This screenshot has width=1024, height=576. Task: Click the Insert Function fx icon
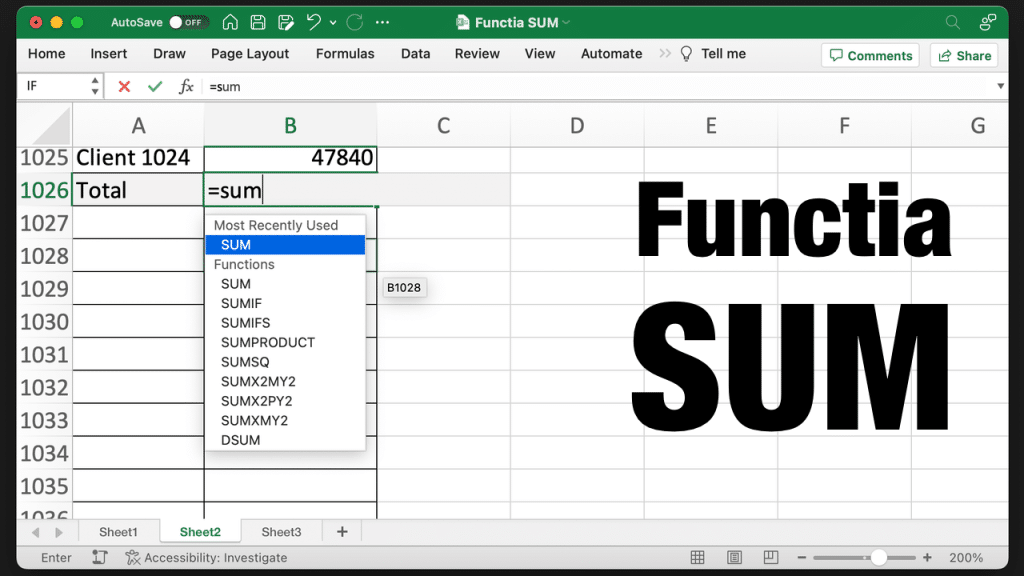pyautogui.click(x=186, y=86)
